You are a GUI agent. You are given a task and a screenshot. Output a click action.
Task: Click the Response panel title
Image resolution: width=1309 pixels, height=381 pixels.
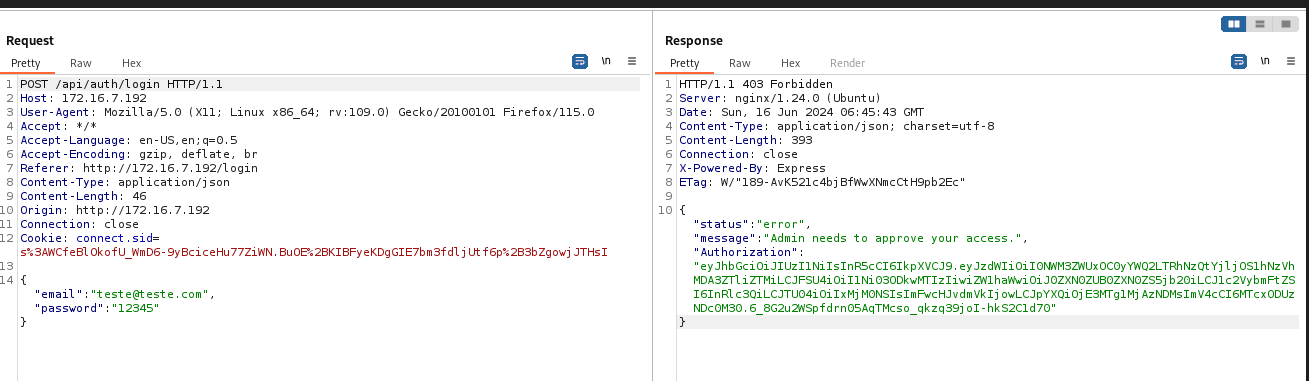point(694,41)
